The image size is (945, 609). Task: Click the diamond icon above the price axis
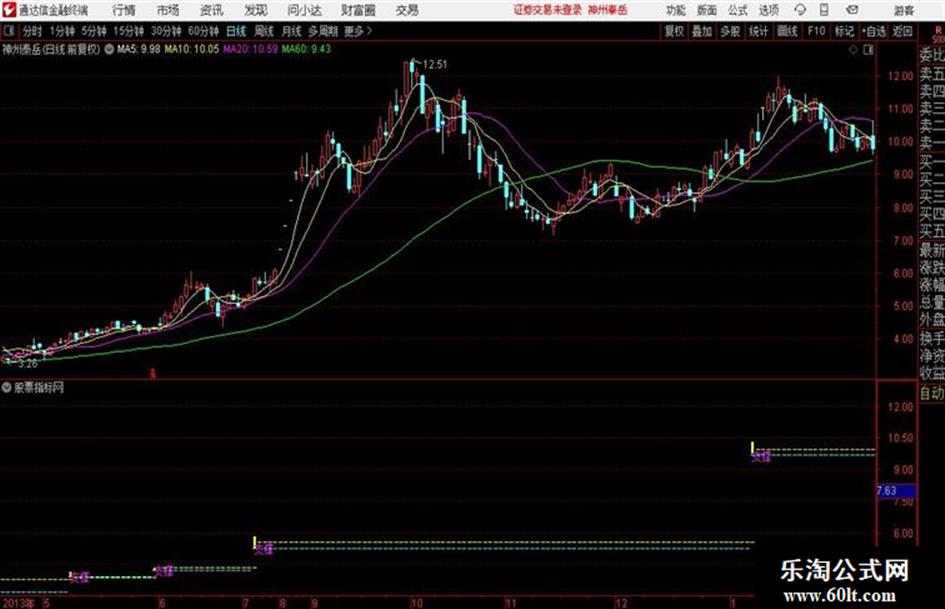coord(853,50)
